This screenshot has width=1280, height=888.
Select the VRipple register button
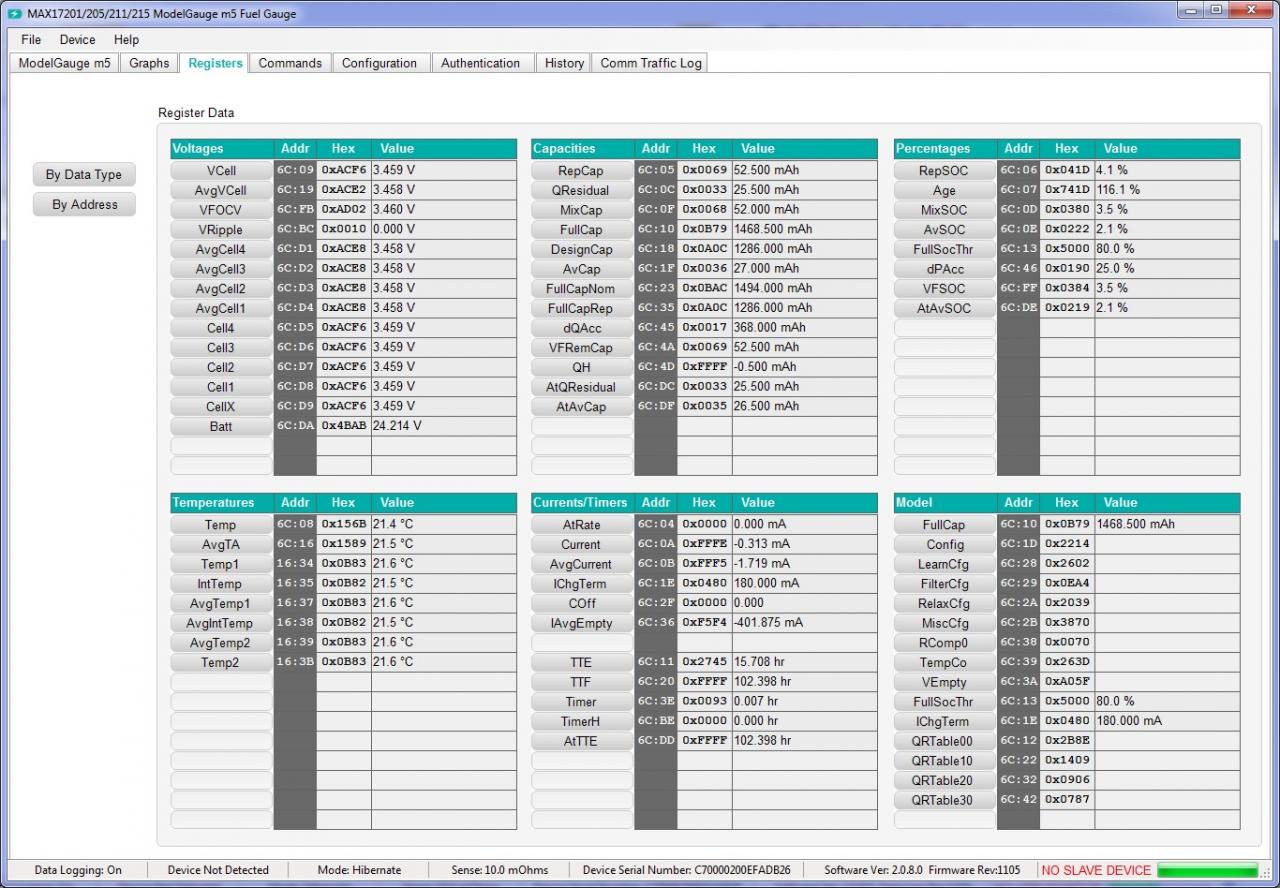point(221,230)
